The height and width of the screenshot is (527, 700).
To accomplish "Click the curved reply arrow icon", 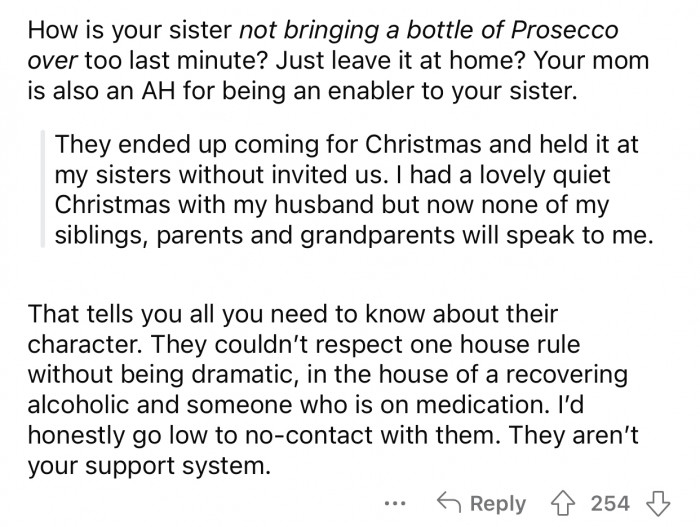I will pos(449,502).
